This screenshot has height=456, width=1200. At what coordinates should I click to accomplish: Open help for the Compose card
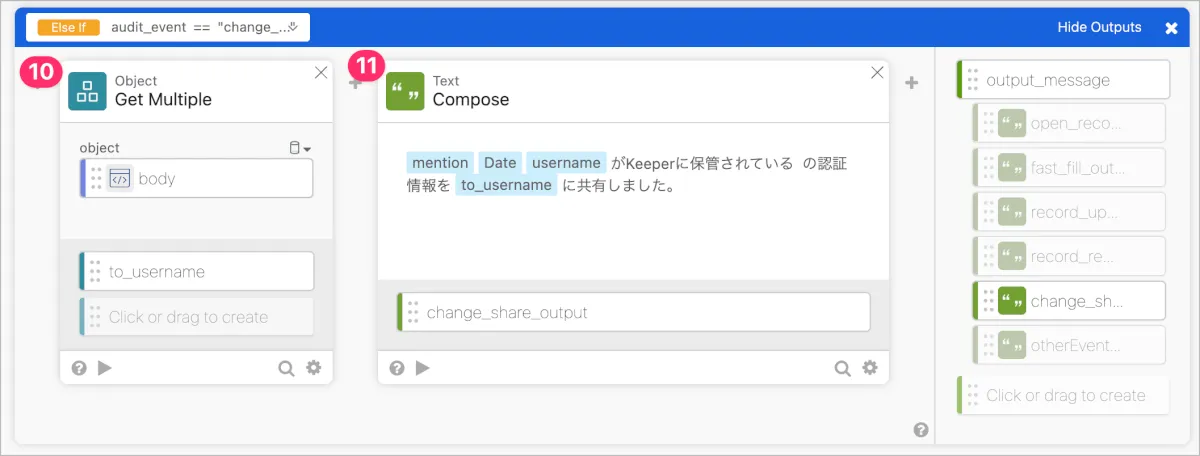tap(397, 368)
